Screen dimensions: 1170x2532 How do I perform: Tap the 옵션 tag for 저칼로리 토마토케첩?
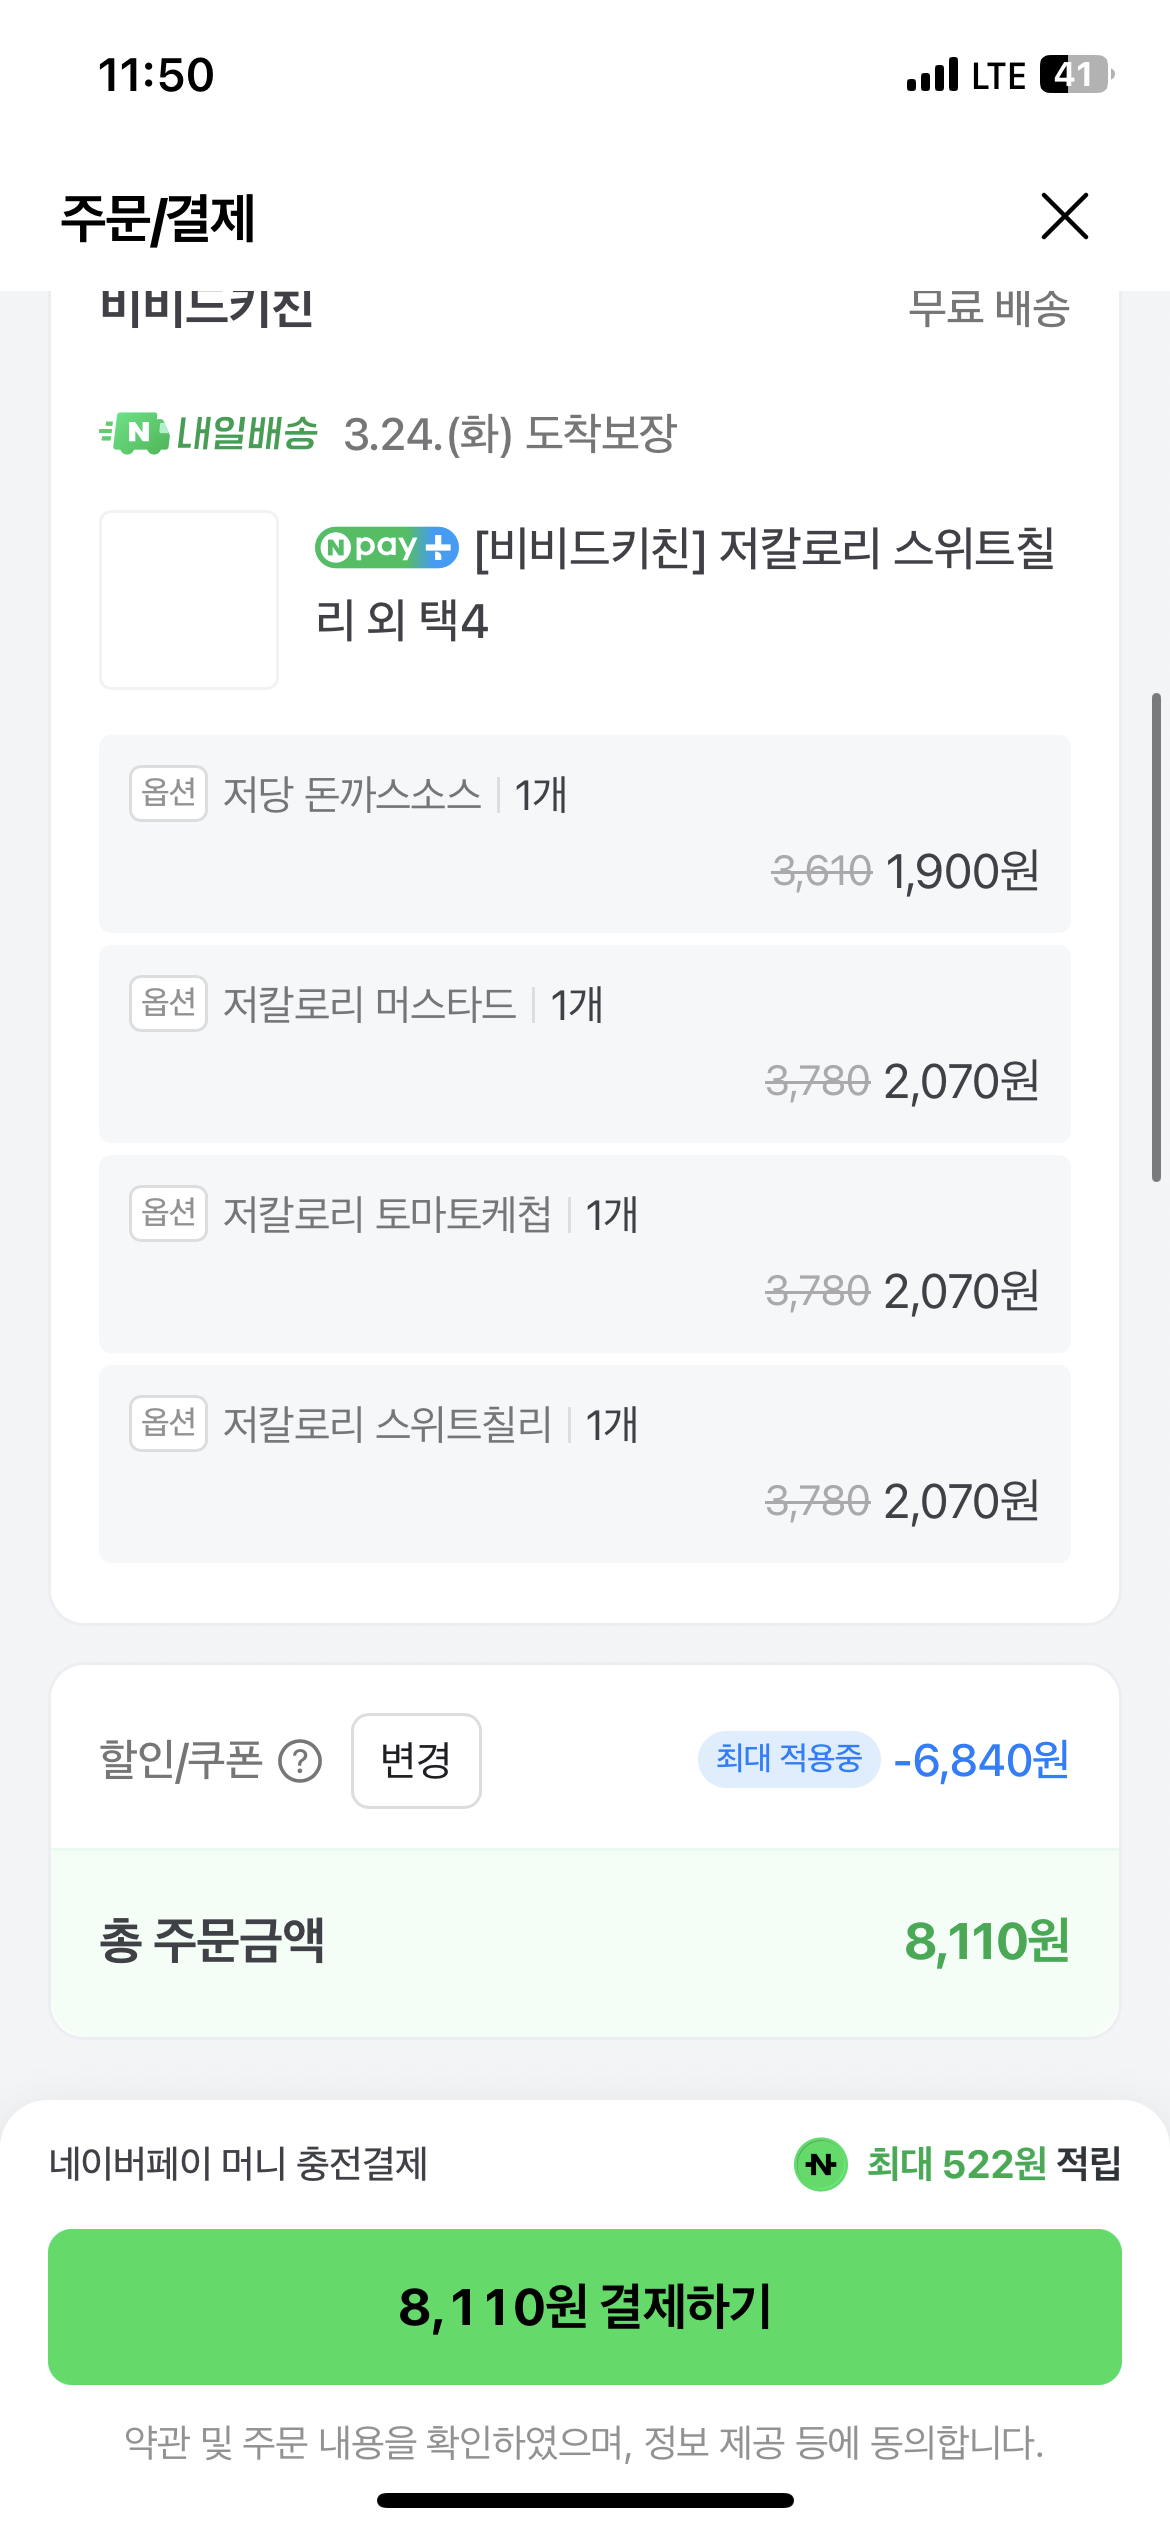[x=168, y=1213]
